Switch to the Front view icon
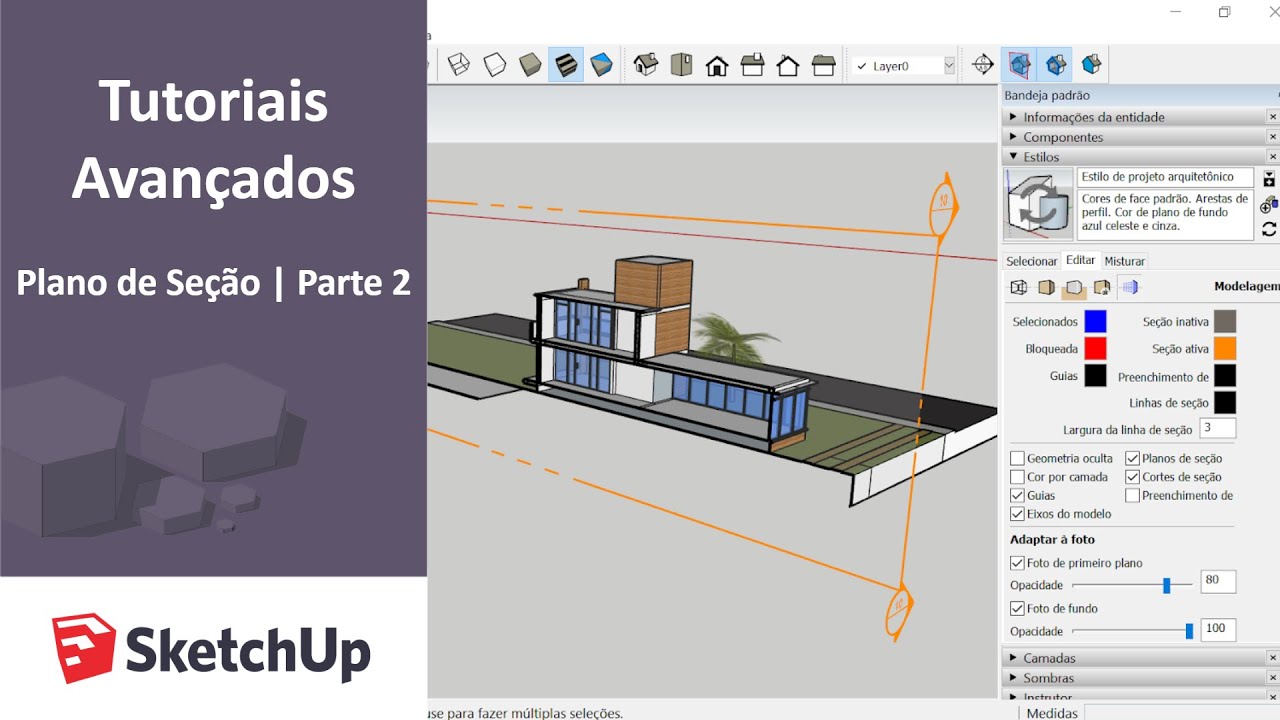 (x=716, y=65)
